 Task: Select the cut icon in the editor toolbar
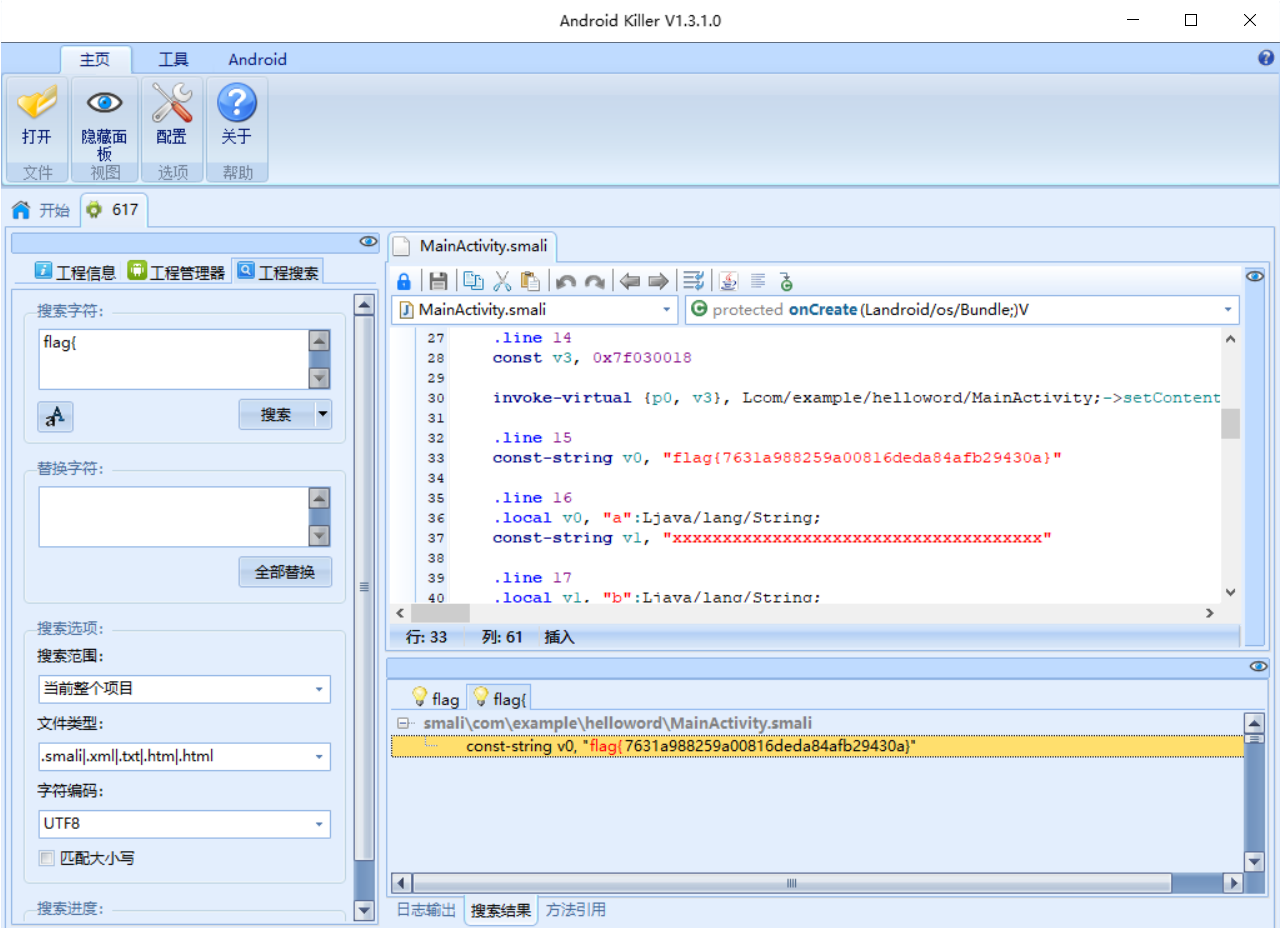pos(502,281)
